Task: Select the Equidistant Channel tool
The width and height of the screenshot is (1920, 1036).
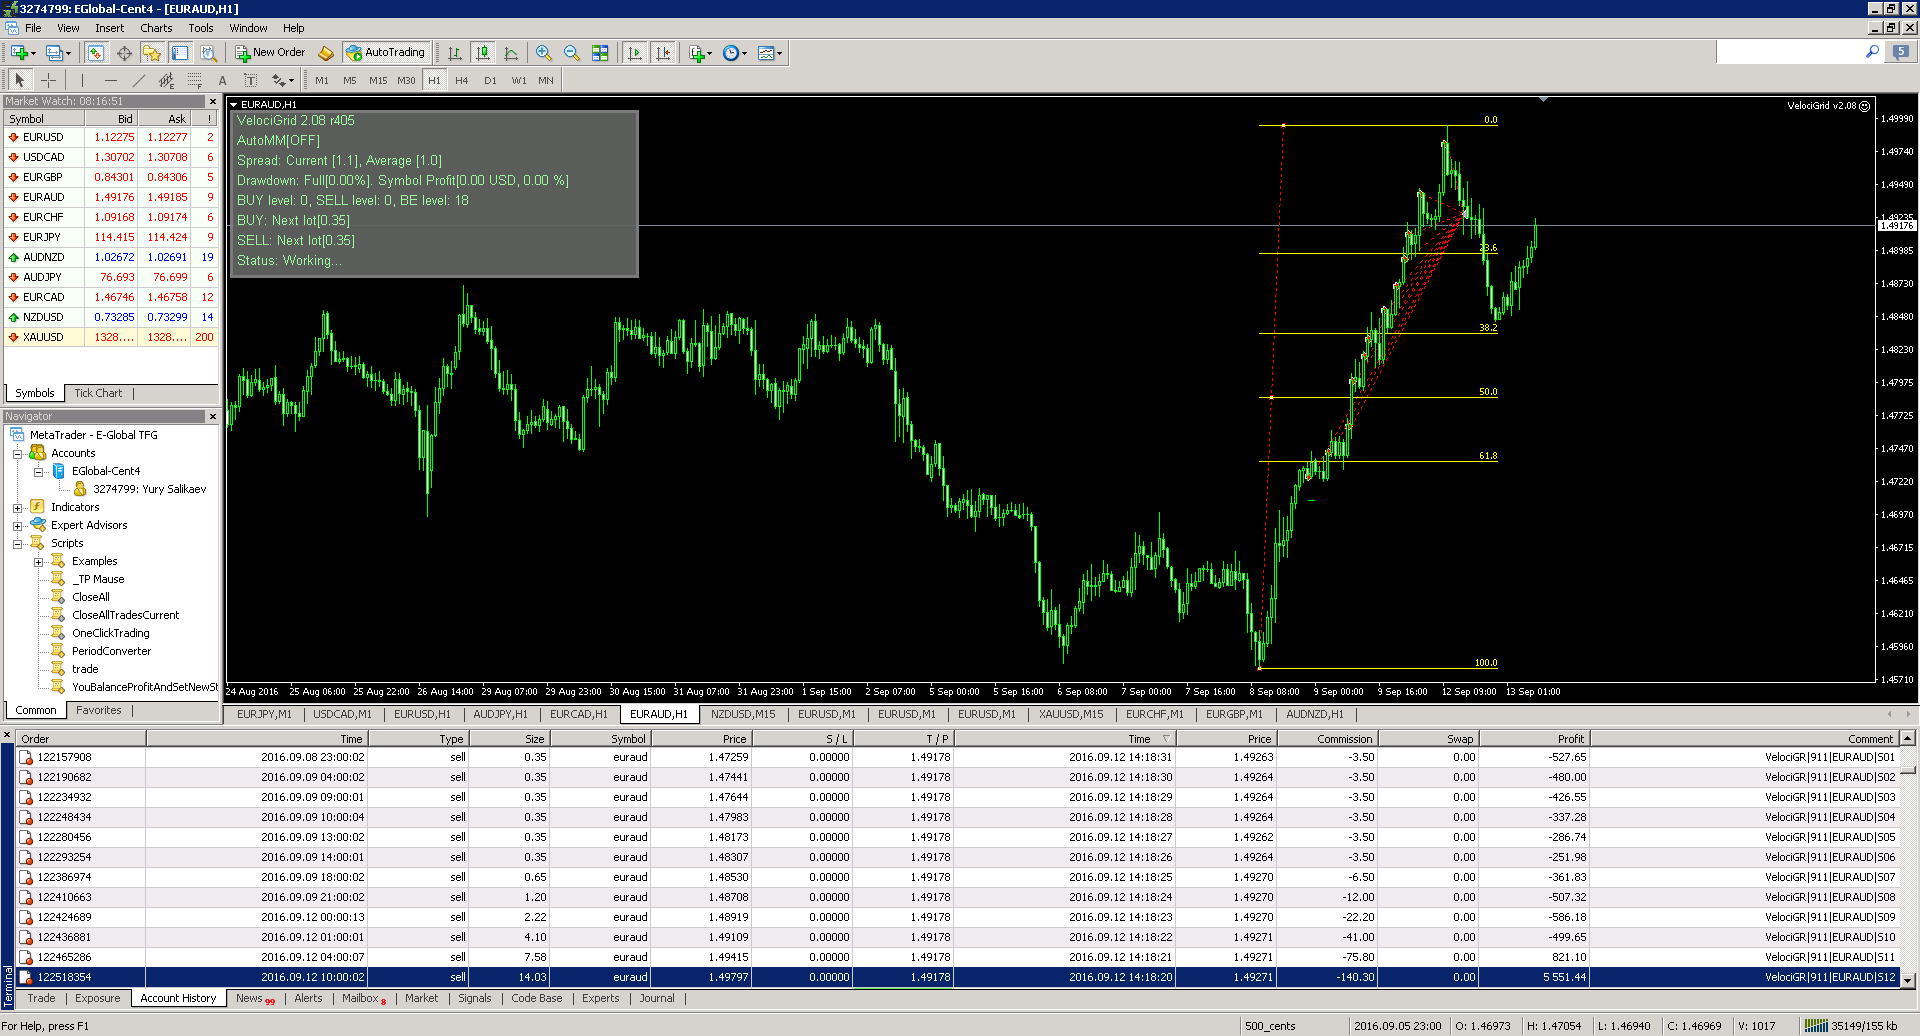Action: pos(166,80)
